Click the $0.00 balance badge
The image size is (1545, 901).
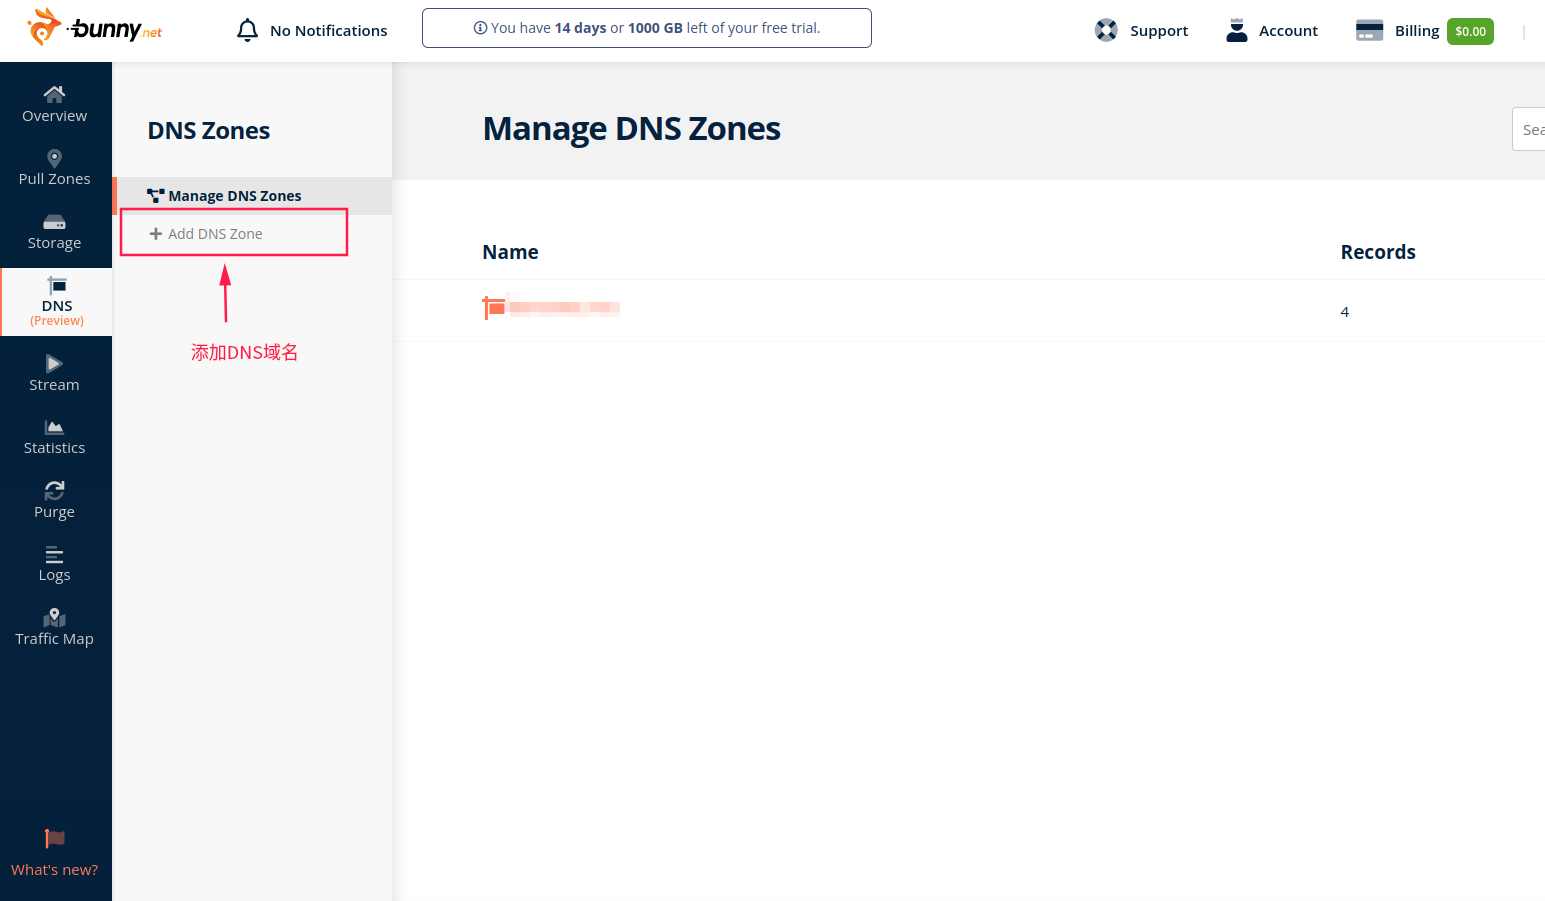click(x=1470, y=32)
